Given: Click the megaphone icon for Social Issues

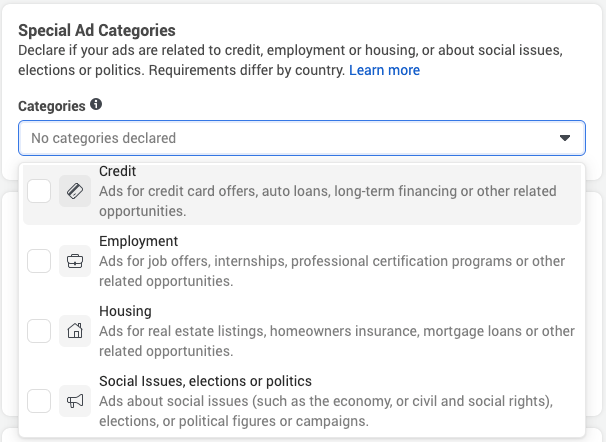Looking at the screenshot, I should pos(75,401).
